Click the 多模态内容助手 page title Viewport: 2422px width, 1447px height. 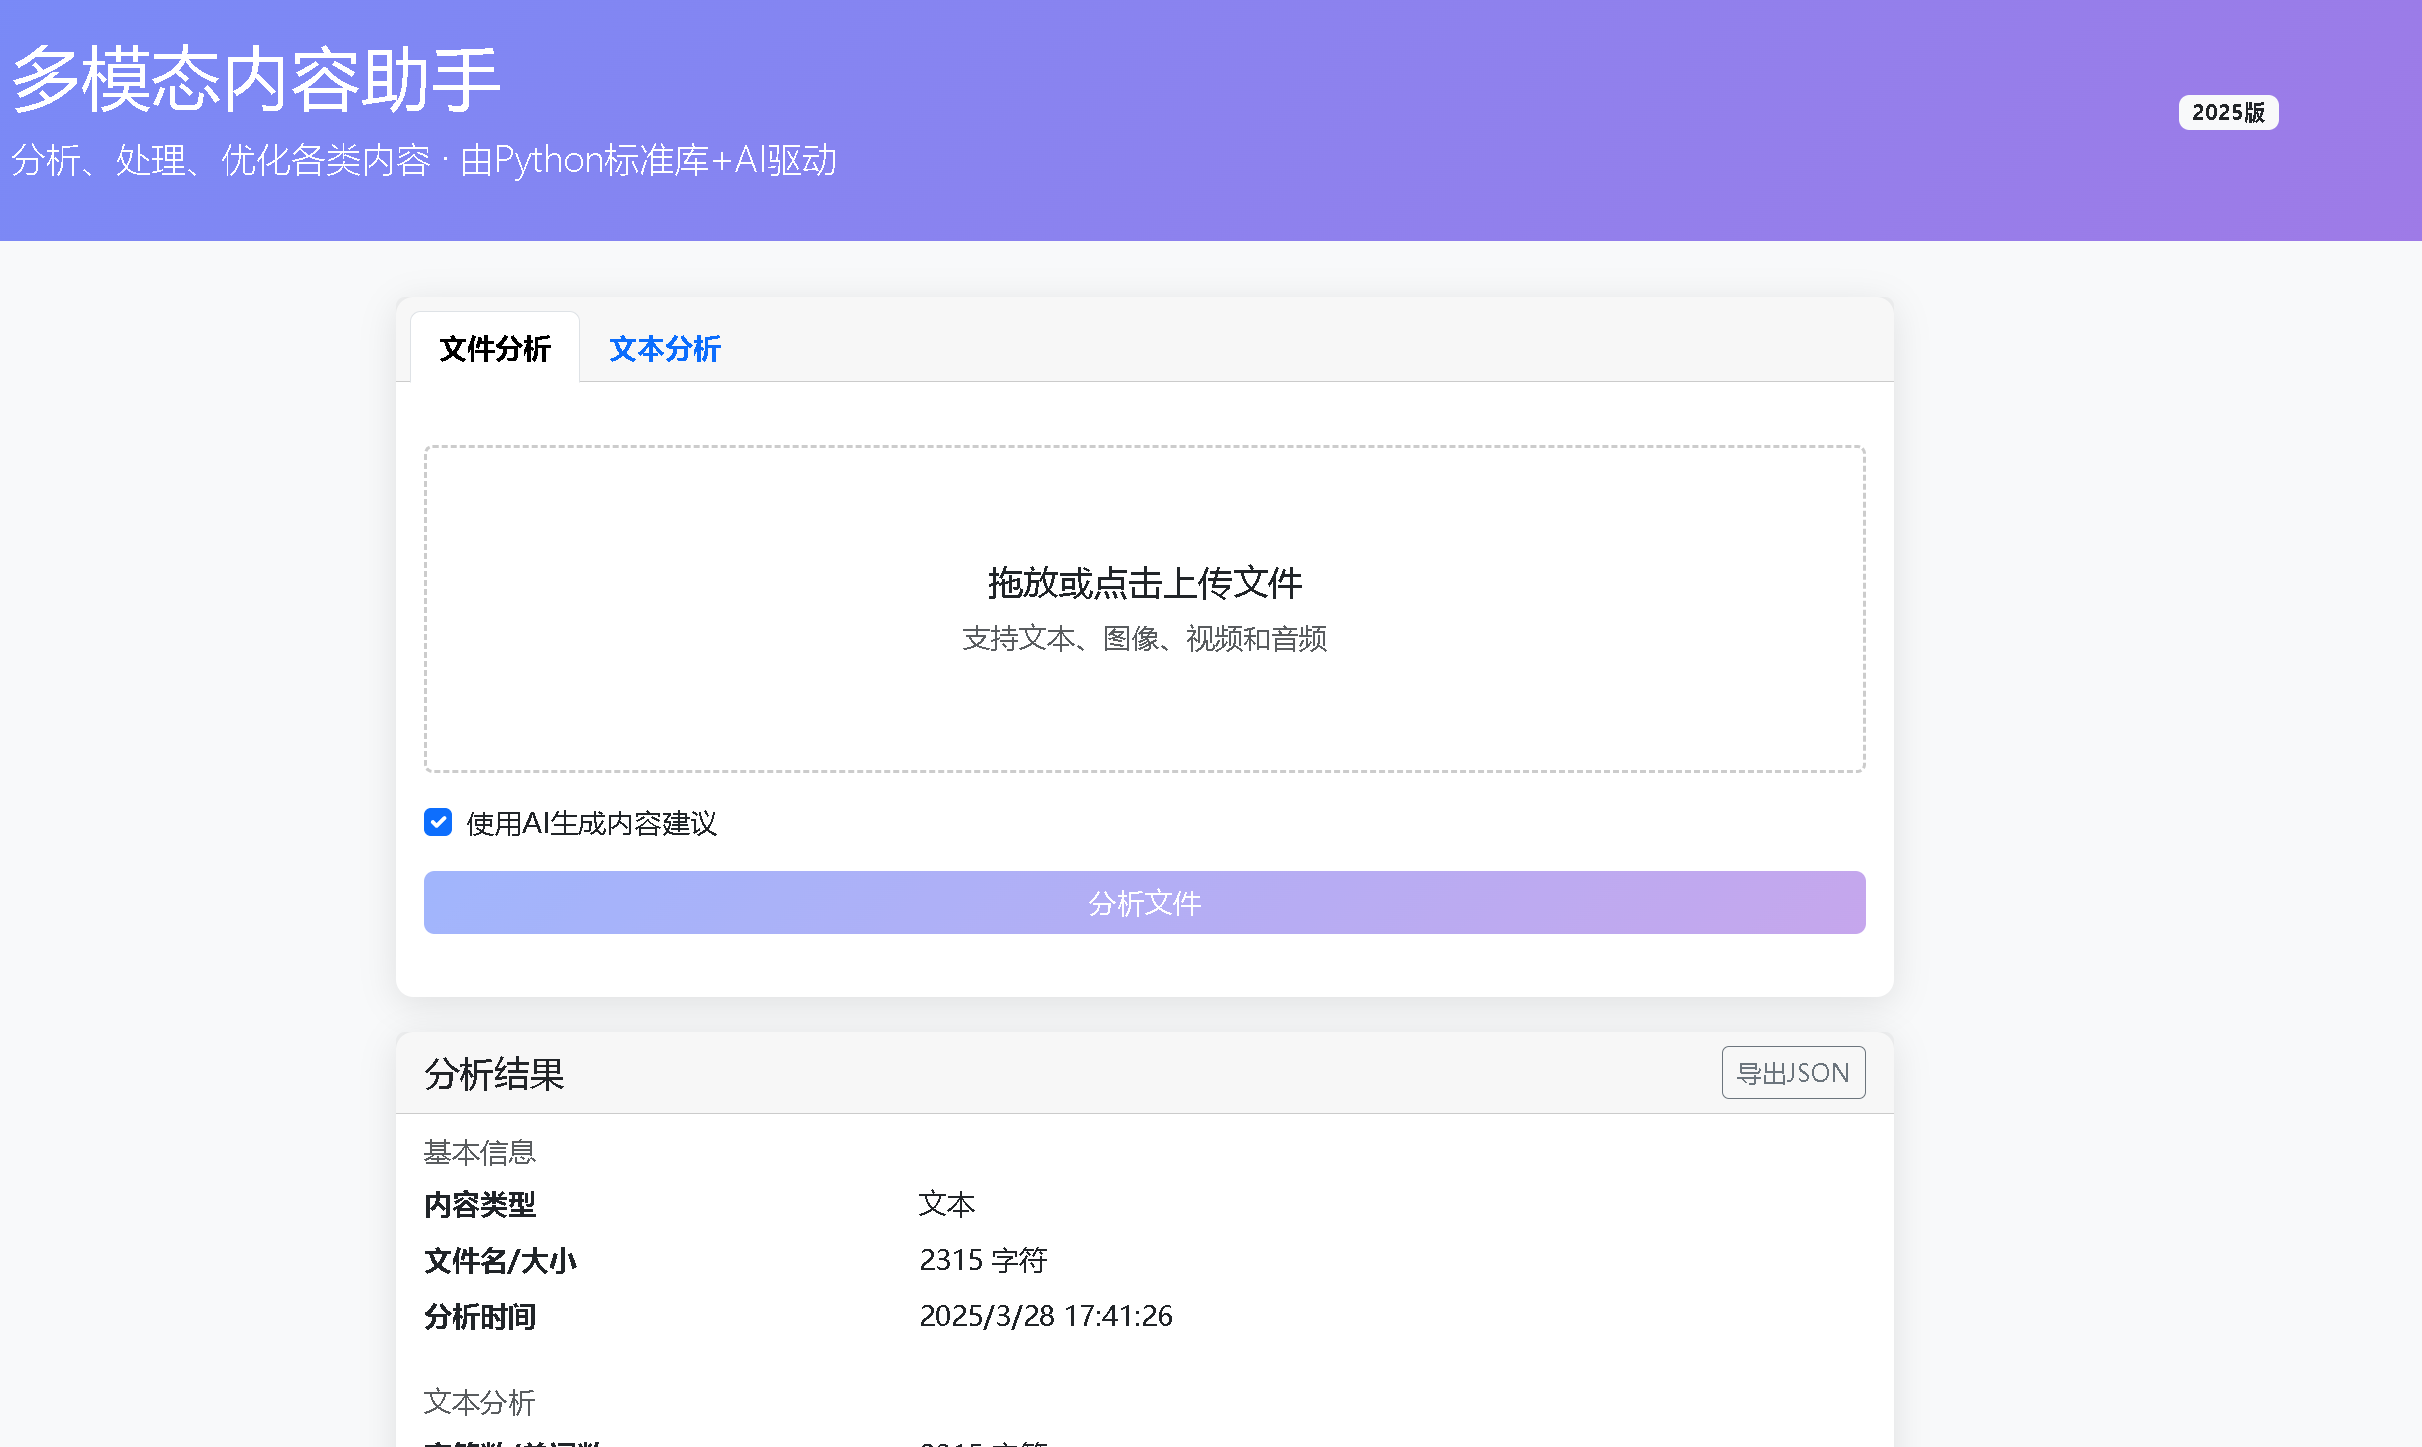pos(255,80)
